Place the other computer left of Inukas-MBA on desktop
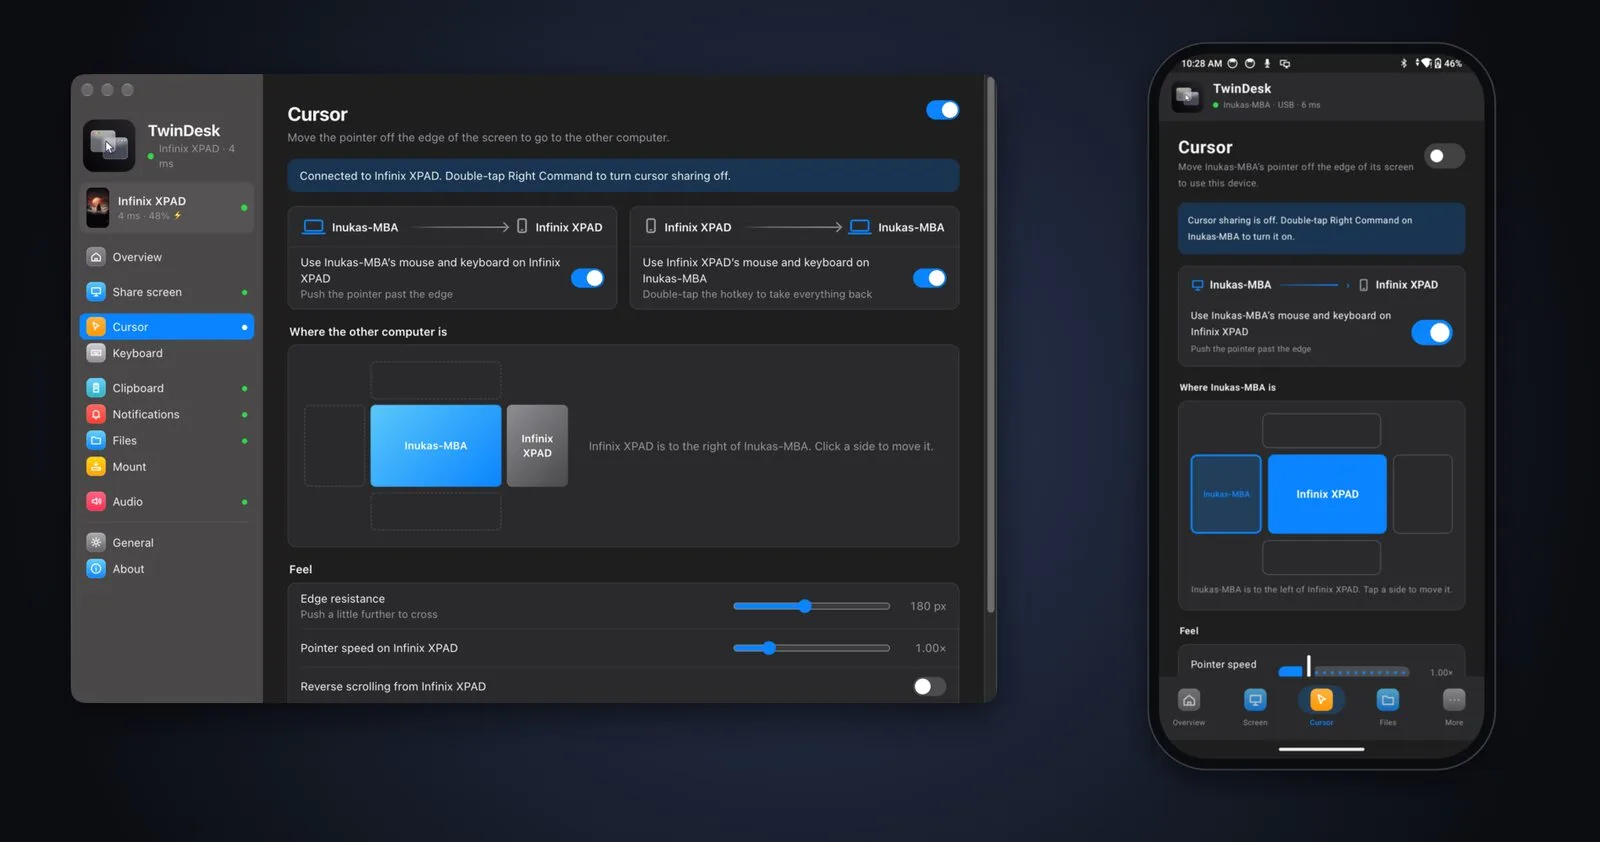 point(335,446)
